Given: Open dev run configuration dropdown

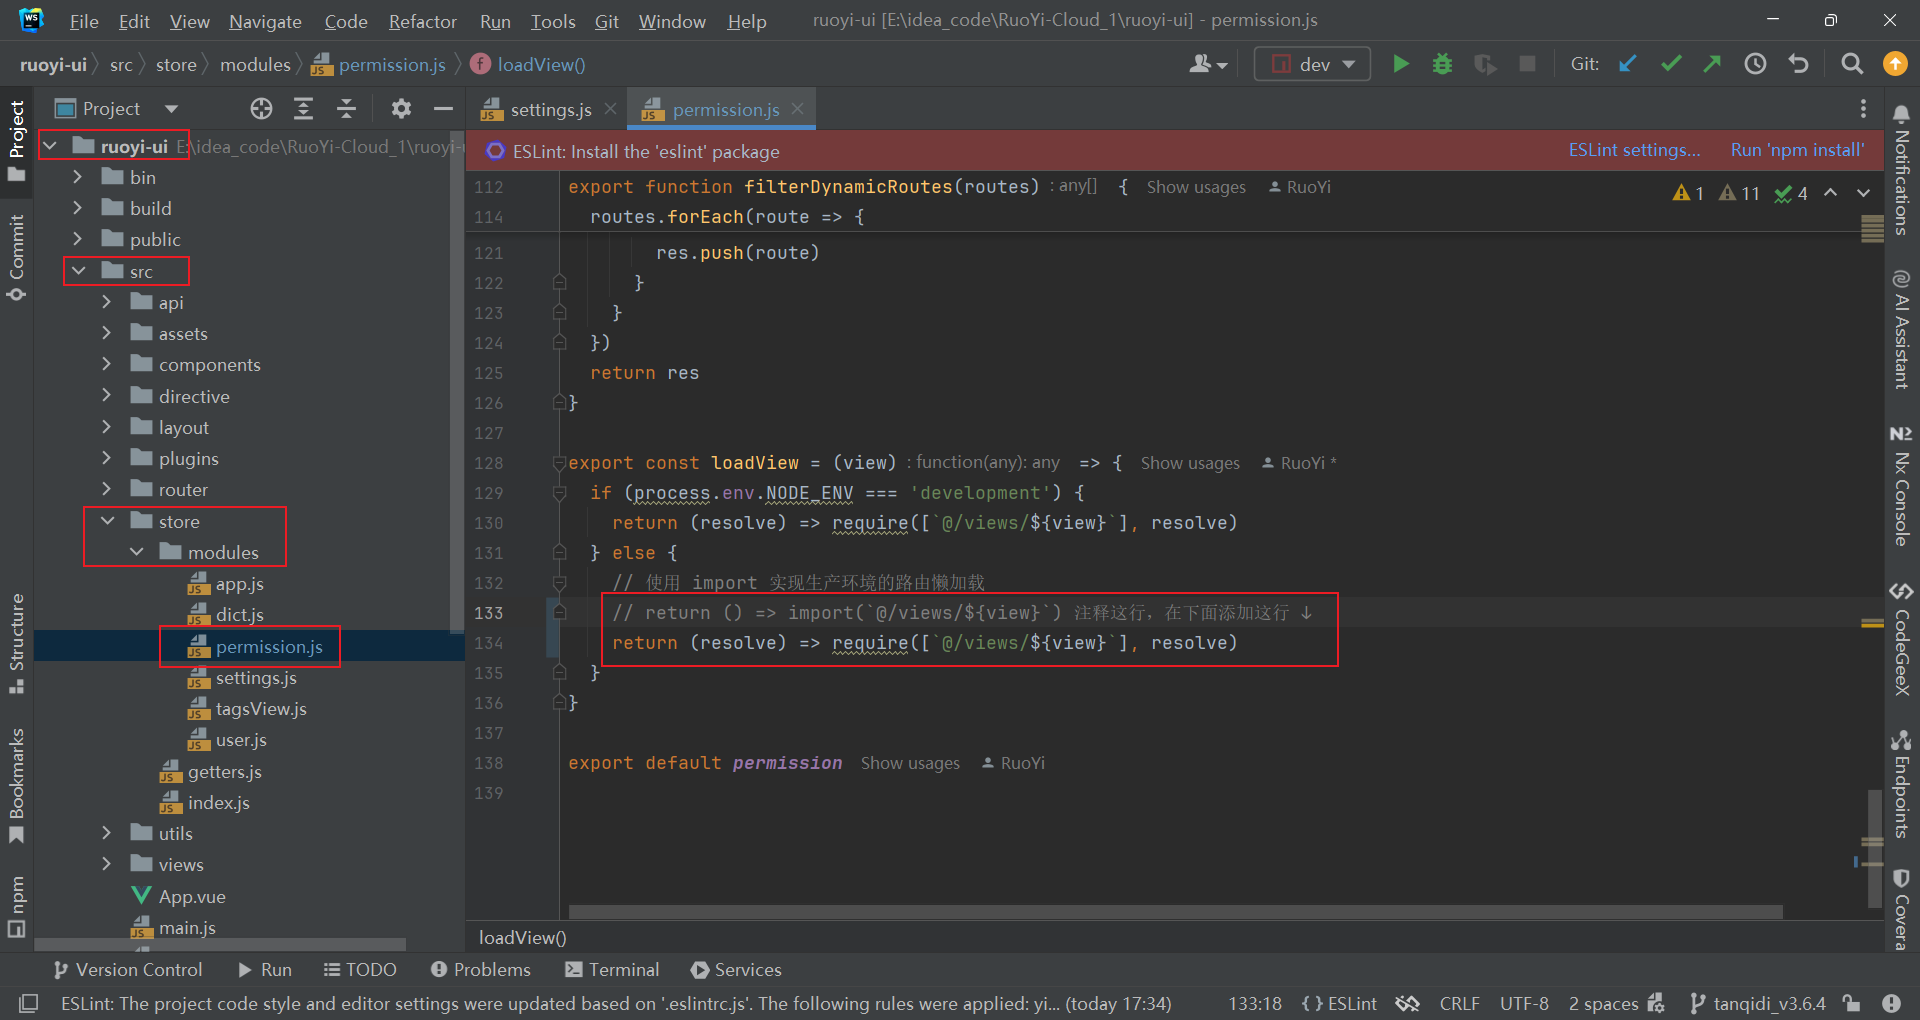Looking at the screenshot, I should click(1312, 64).
